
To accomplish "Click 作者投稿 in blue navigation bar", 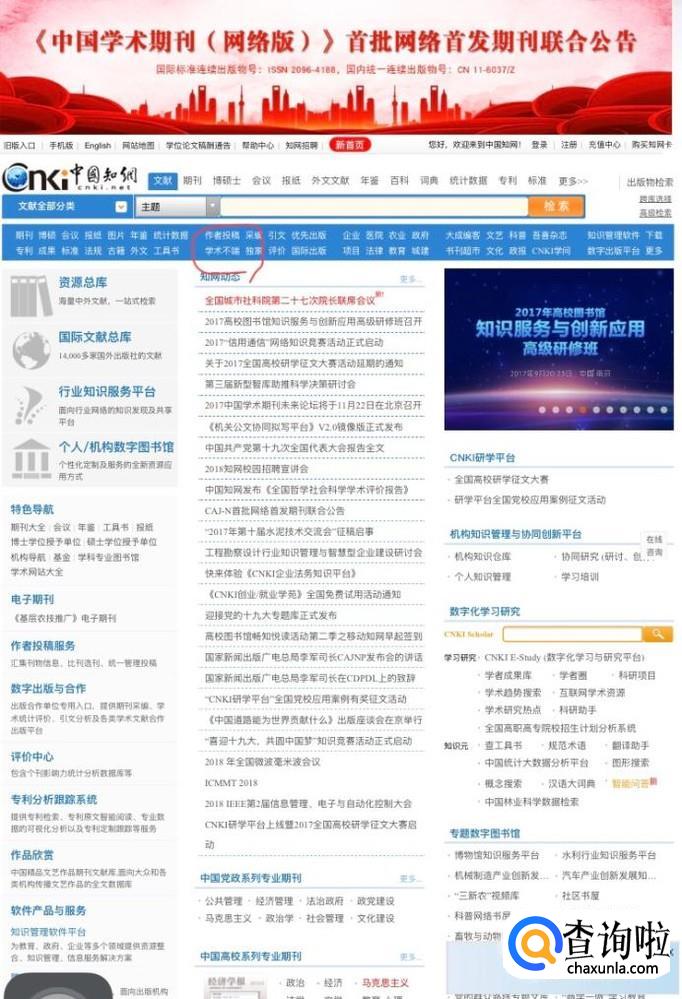I will tap(222, 235).
